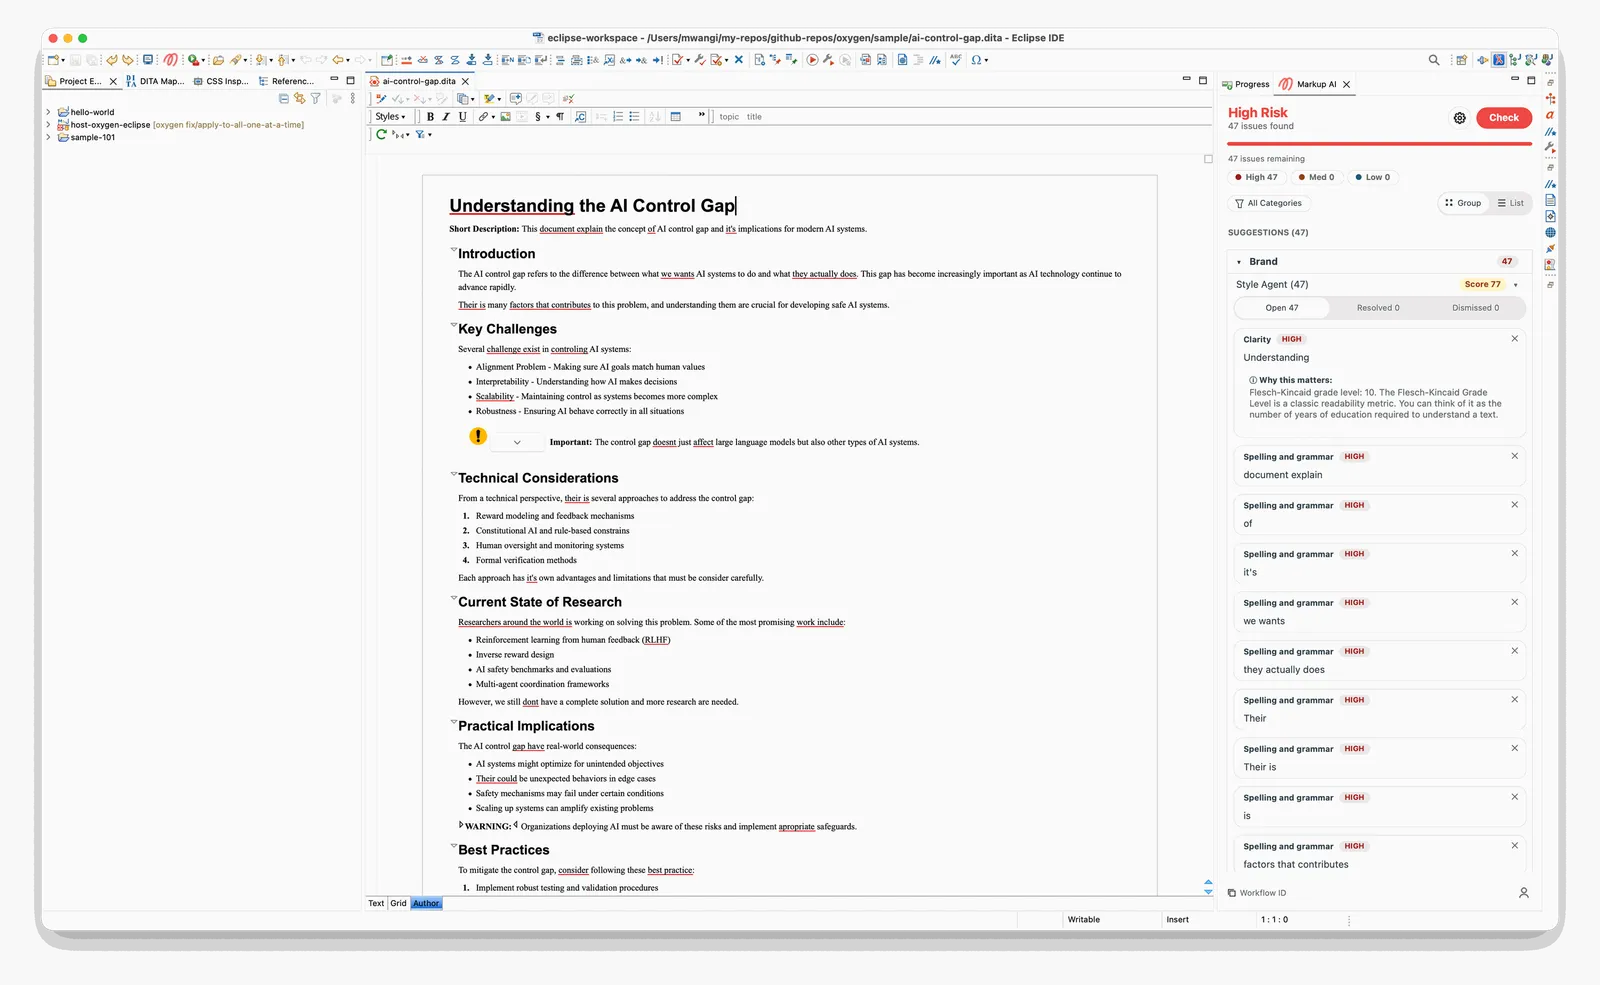
Task: Switch editor to Text mode tab
Action: (x=376, y=903)
